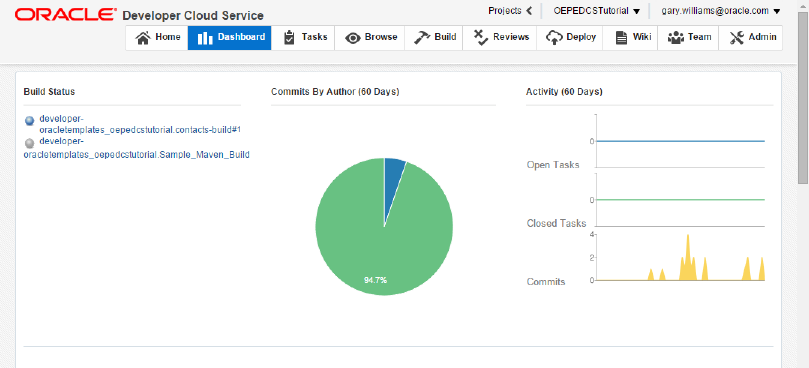Viewport: 809px width, 368px height.
Task: Collapse Projects with the left chevron
Action: (529, 11)
